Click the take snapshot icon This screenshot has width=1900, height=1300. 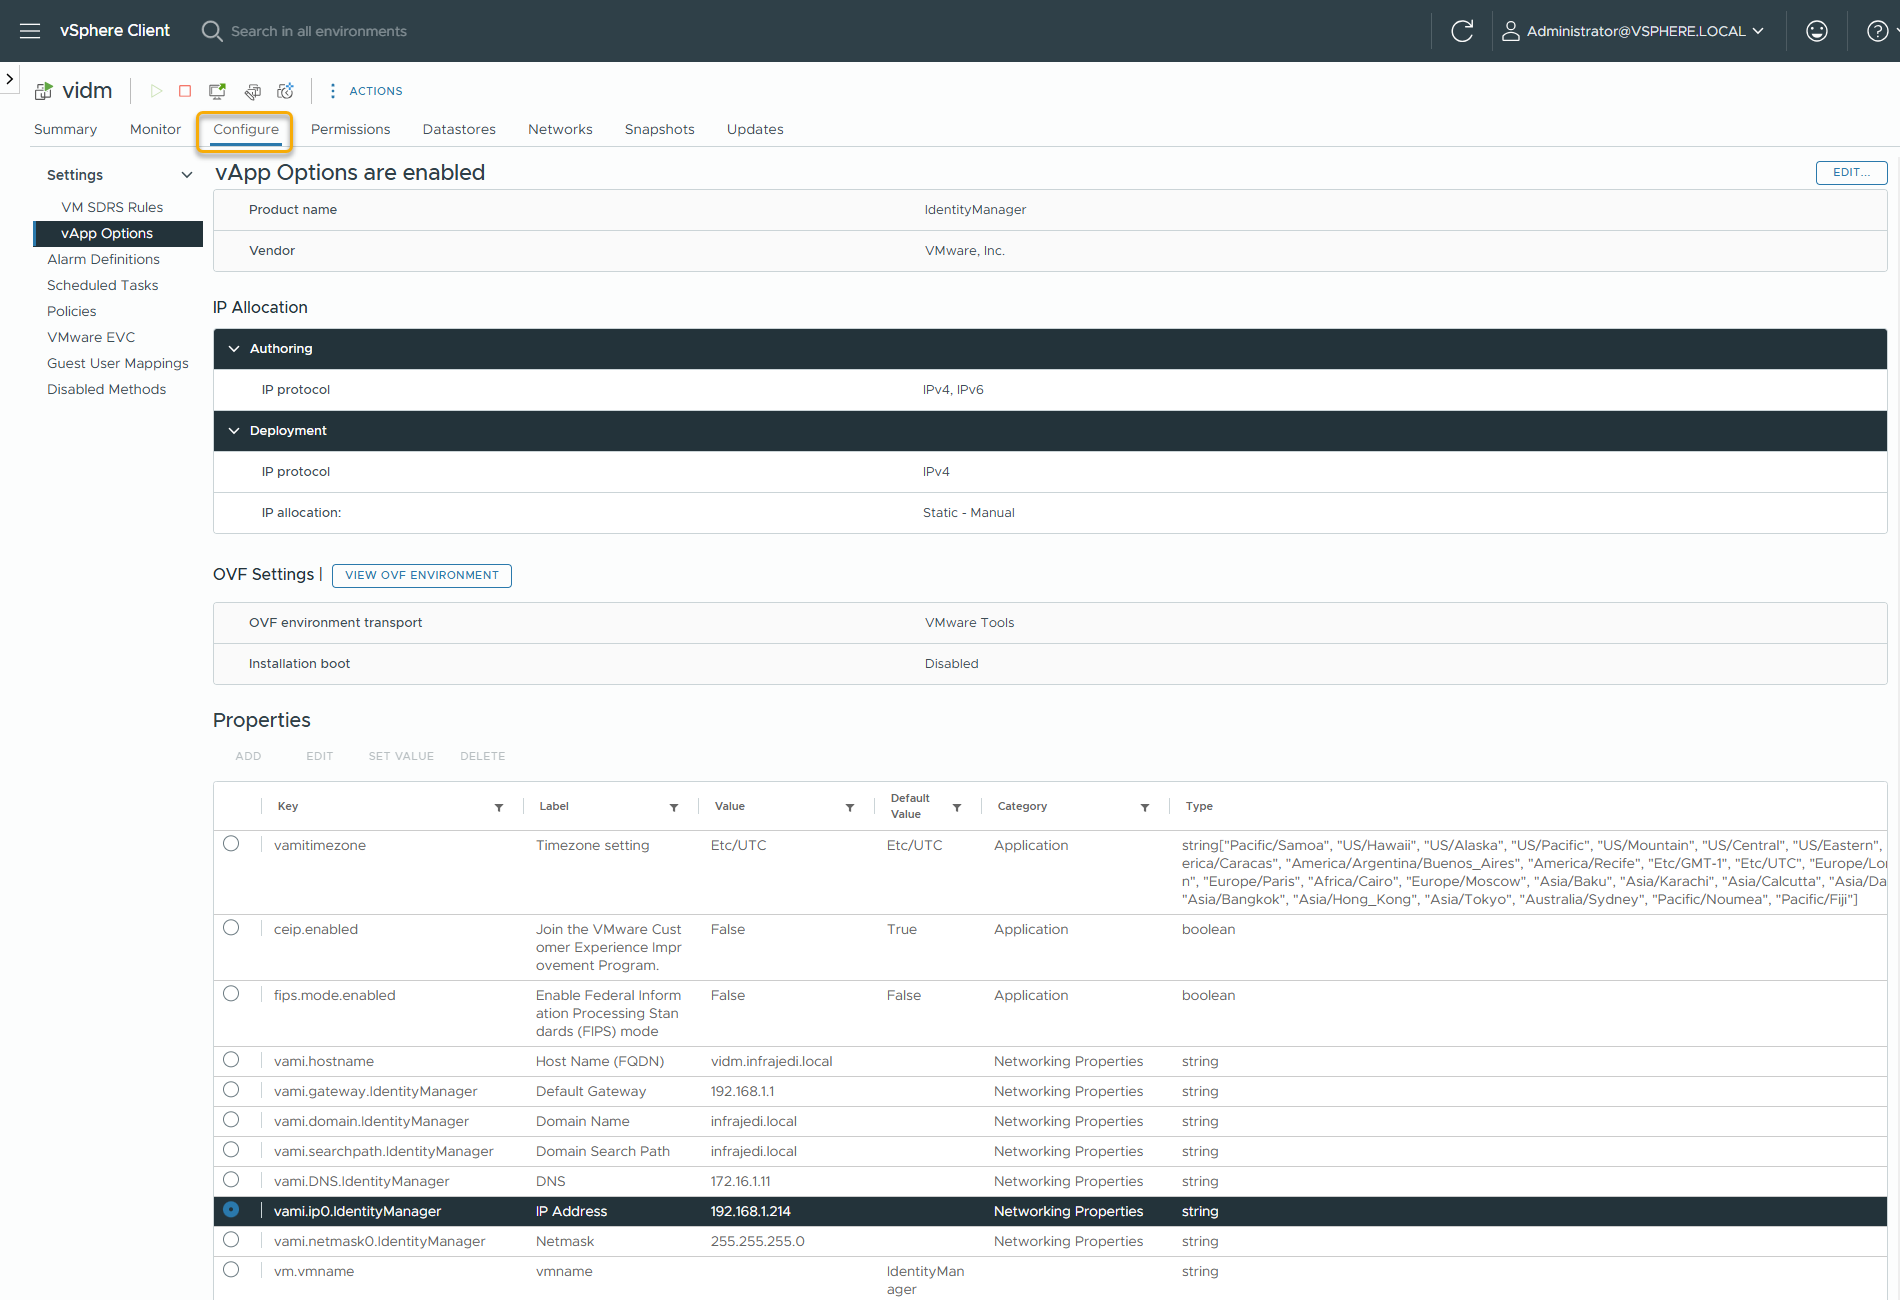pyautogui.click(x=286, y=91)
